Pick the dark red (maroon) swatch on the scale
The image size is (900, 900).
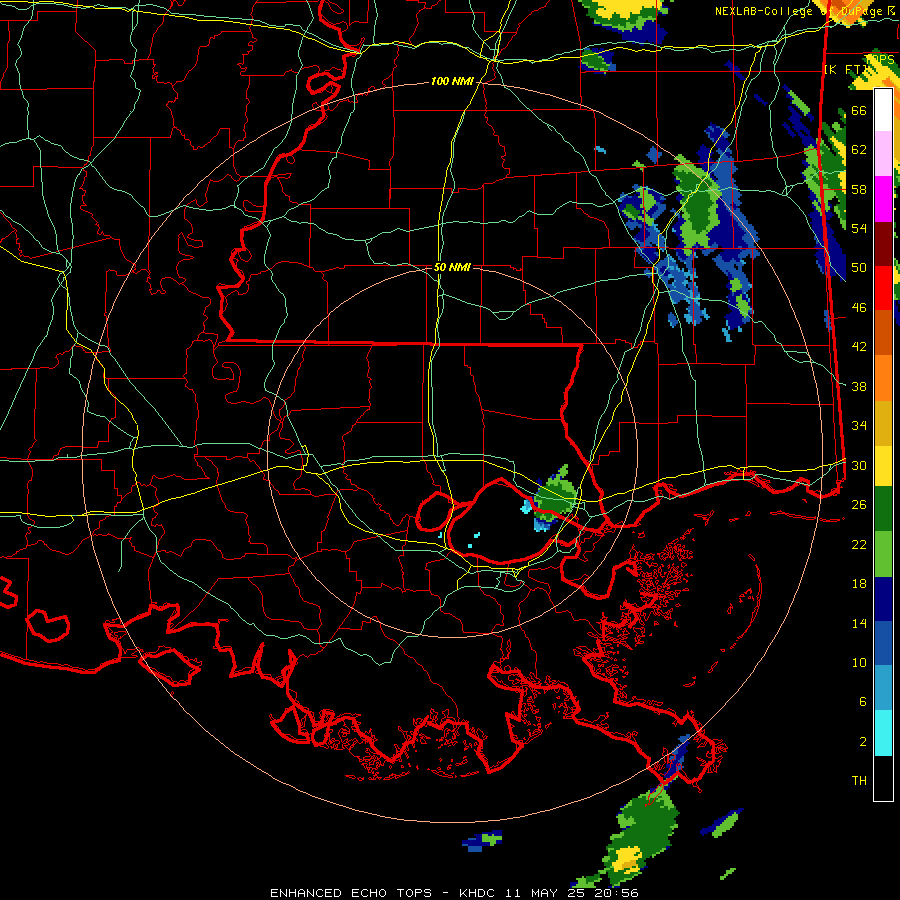tap(883, 244)
